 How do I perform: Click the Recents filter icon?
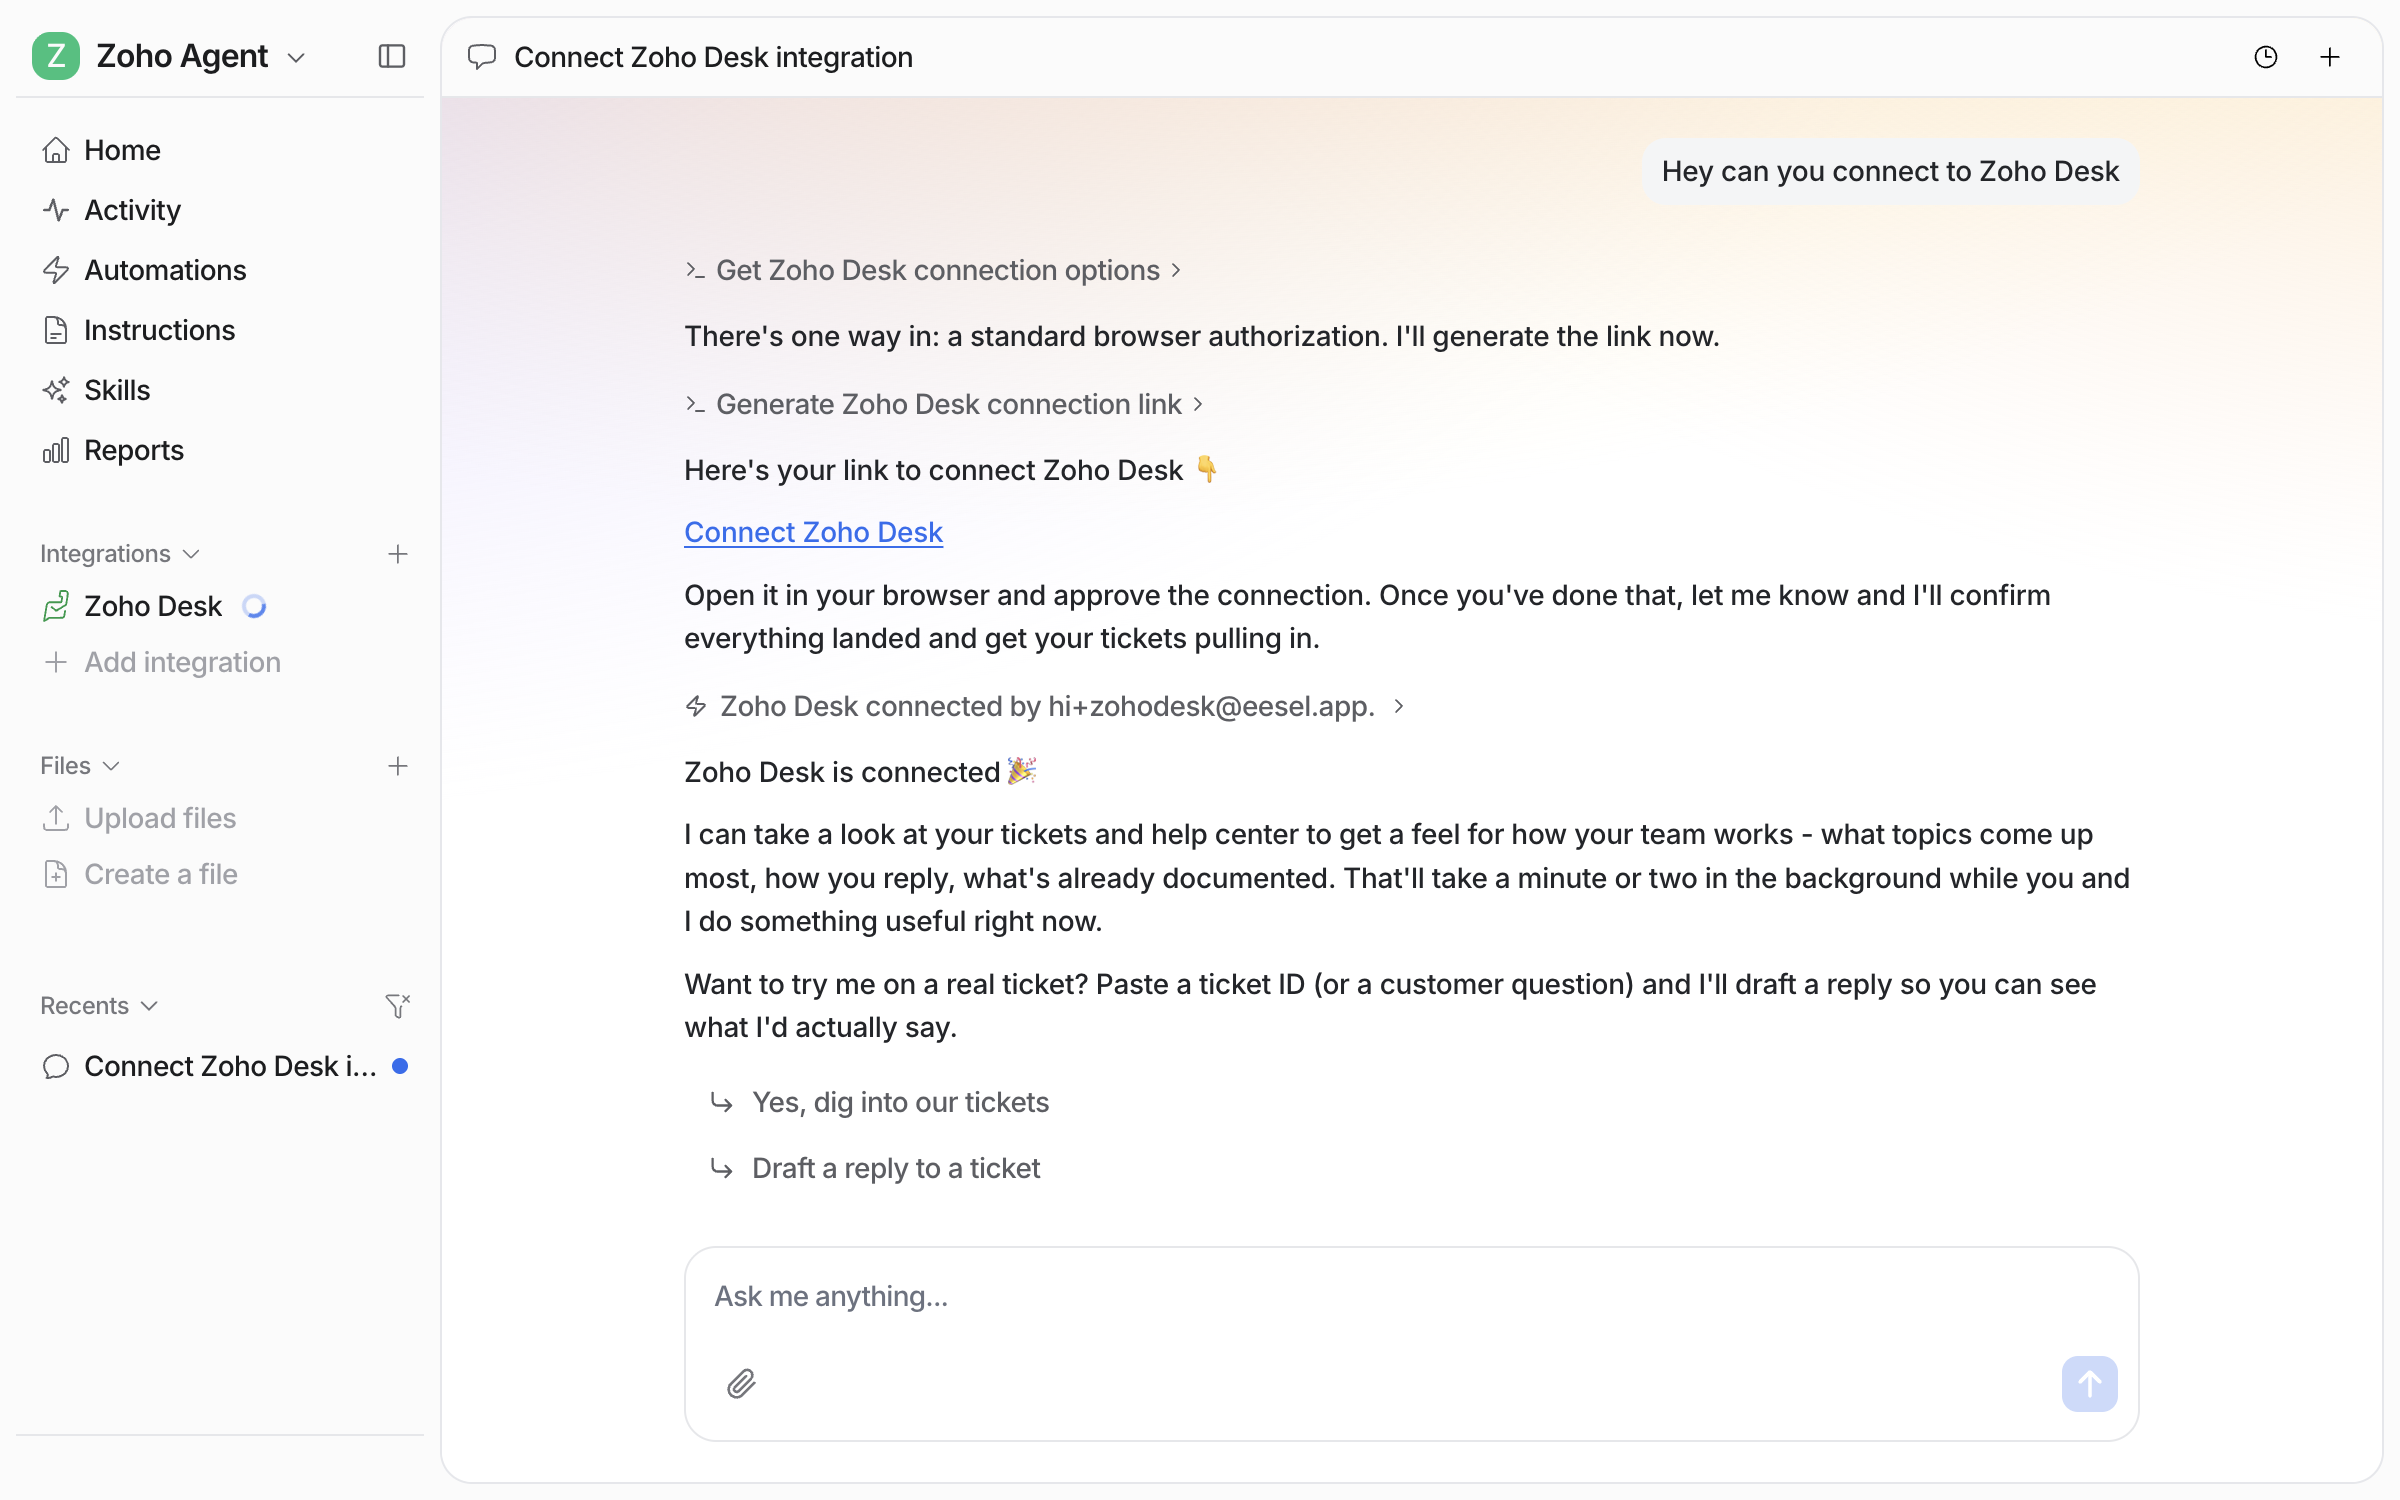tap(398, 1006)
